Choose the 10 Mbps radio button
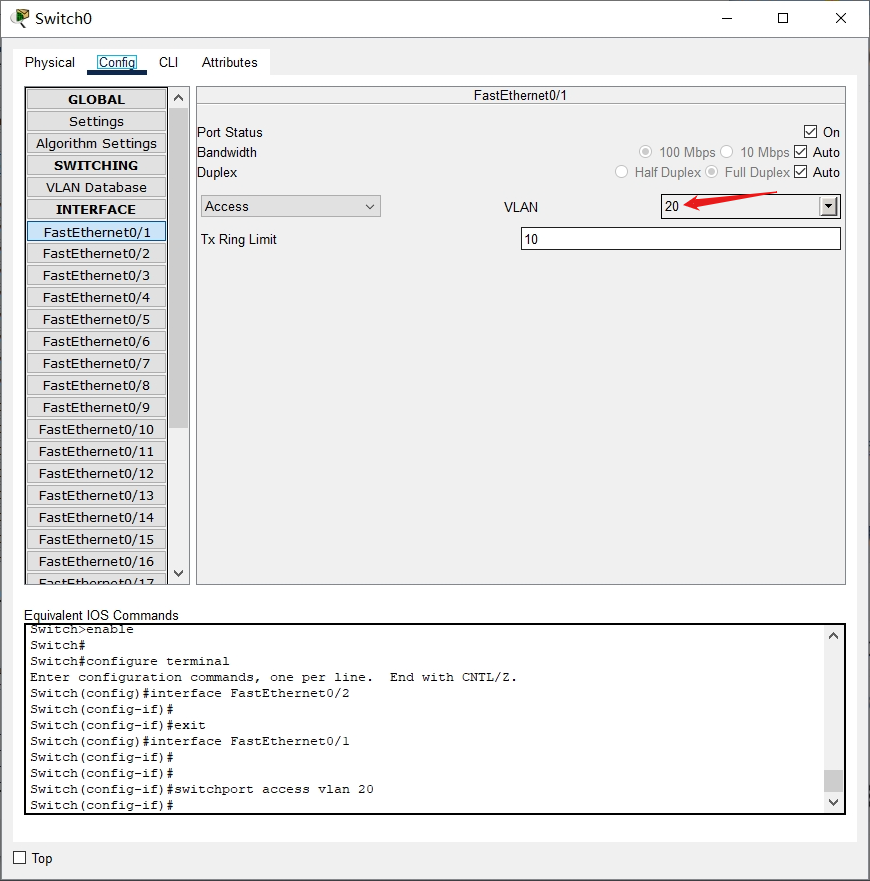Screen dimensions: 870x881 [x=727, y=152]
